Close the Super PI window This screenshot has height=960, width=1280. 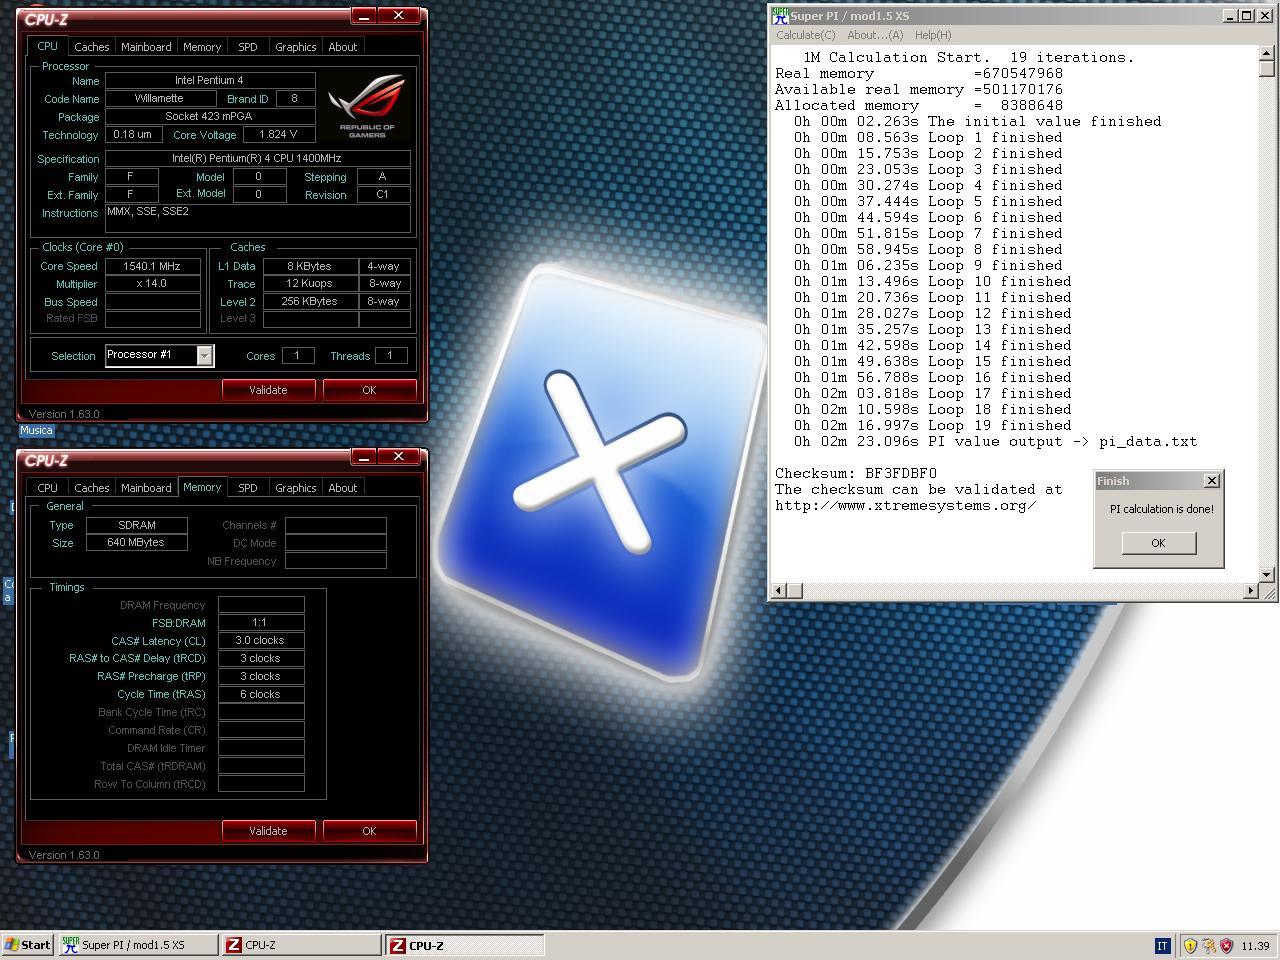[x=1265, y=16]
